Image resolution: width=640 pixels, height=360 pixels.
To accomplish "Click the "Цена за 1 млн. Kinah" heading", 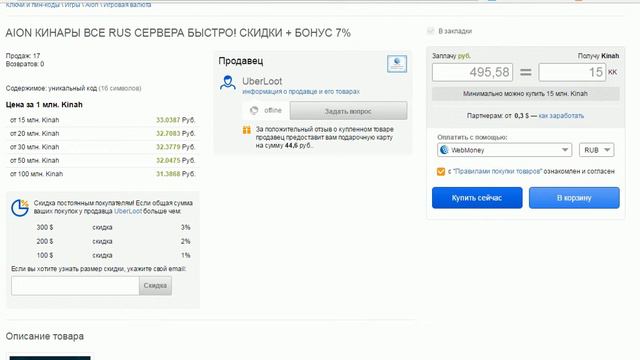I will coord(44,104).
